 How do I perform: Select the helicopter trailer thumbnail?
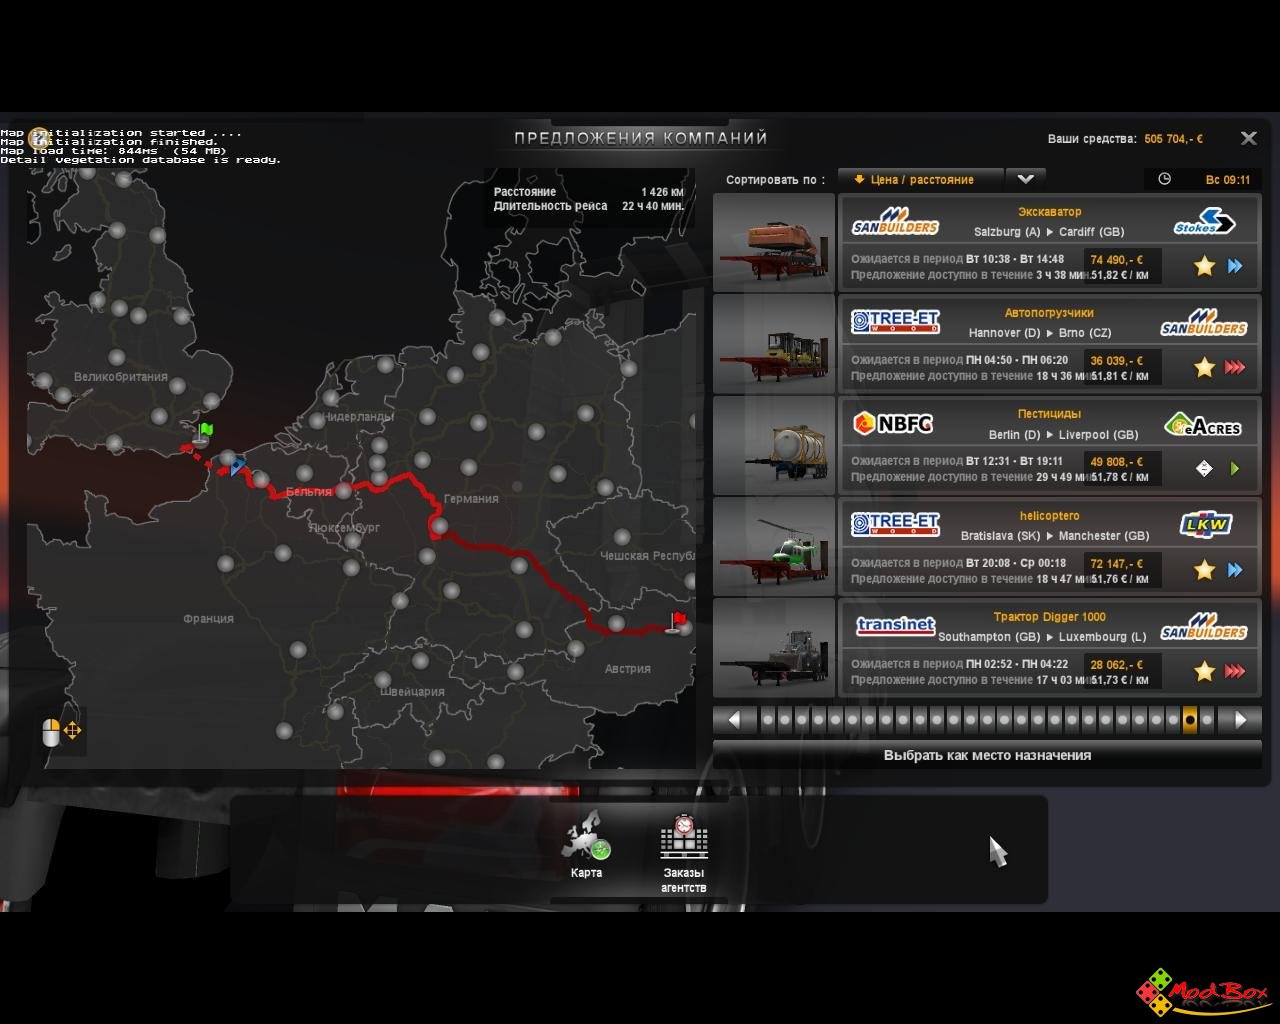click(774, 546)
